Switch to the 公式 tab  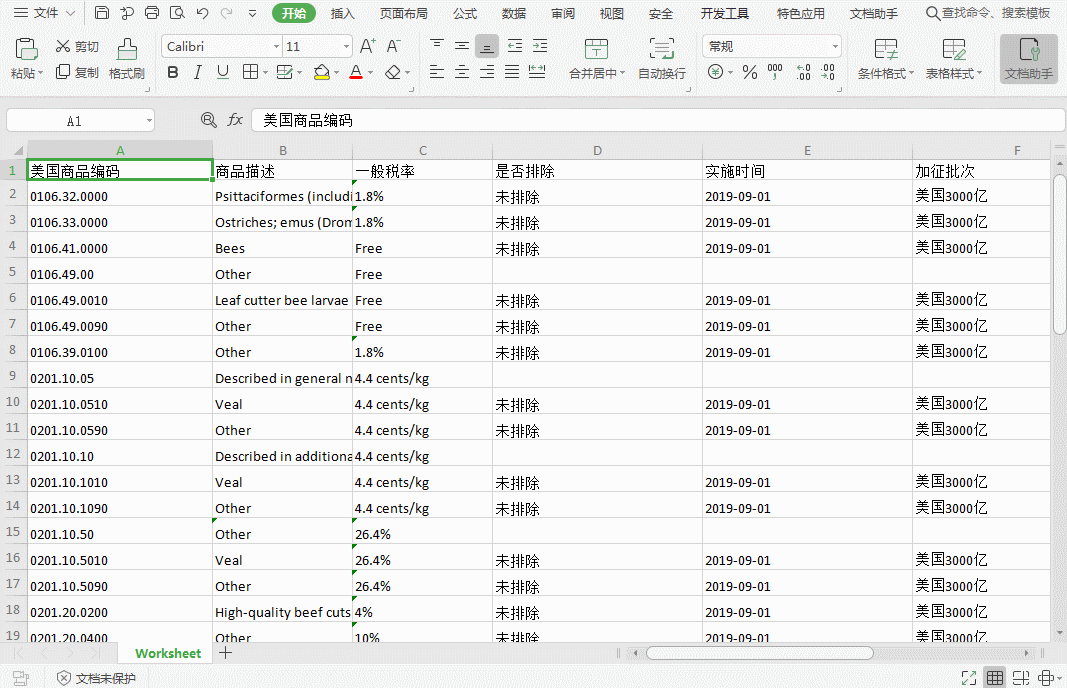tap(465, 14)
